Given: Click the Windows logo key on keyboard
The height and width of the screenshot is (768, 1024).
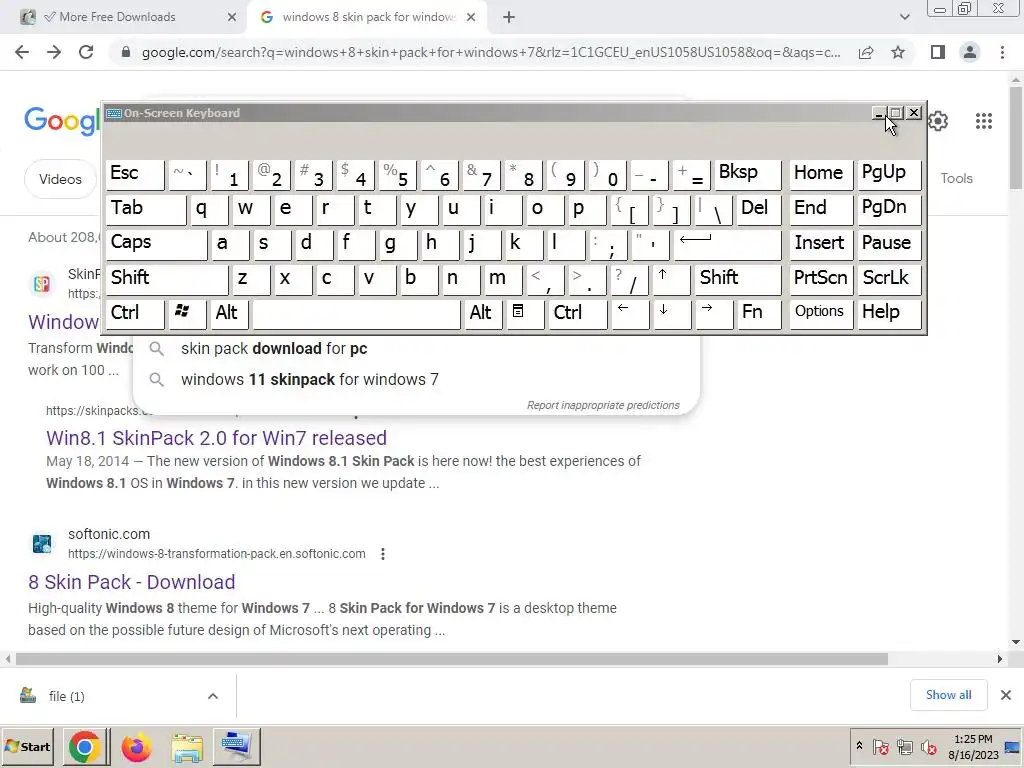Looking at the screenshot, I should coord(187,314).
